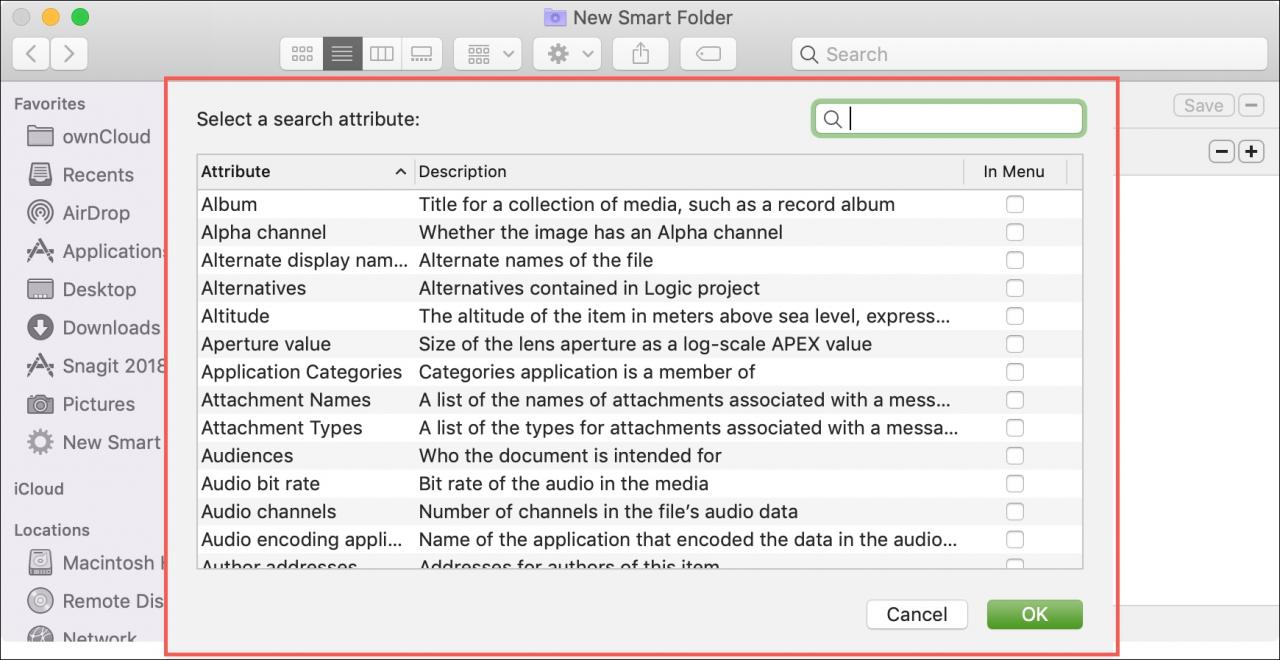Open Recents in the sidebar
This screenshot has width=1280, height=660.
(82, 175)
